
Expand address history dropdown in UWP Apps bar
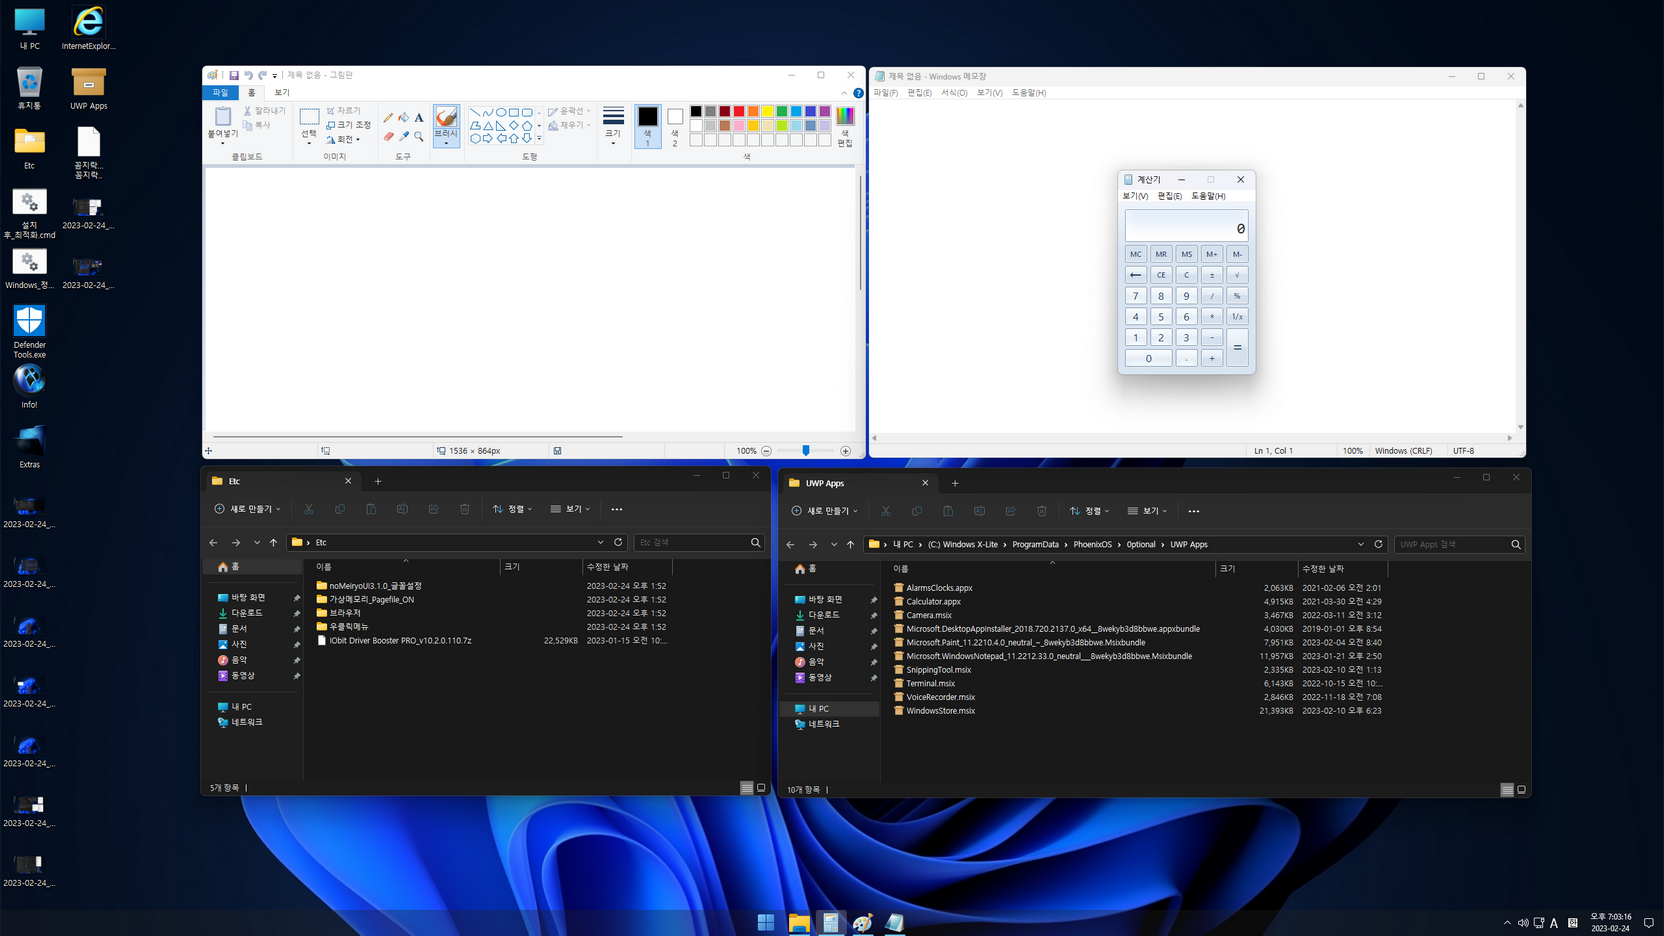[1360, 545]
